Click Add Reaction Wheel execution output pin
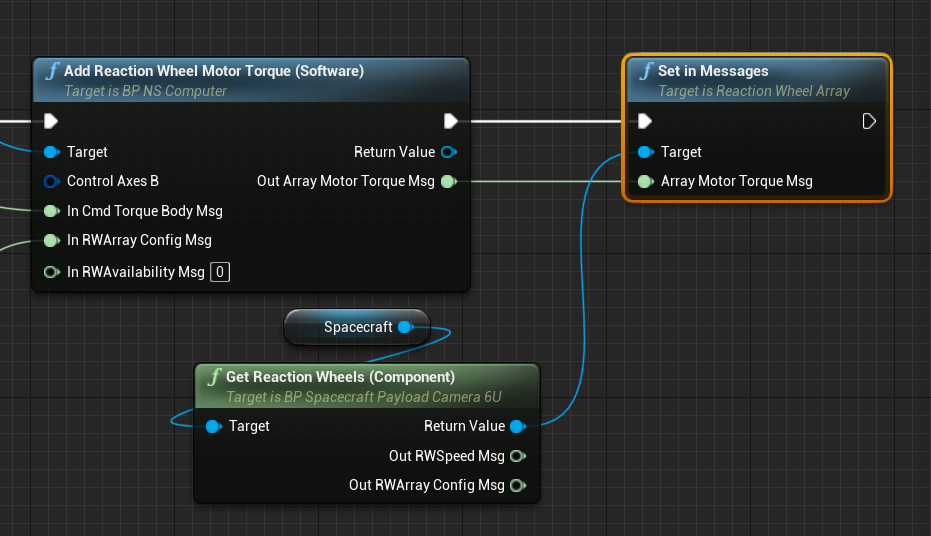The width and height of the screenshot is (931, 536). 451,121
